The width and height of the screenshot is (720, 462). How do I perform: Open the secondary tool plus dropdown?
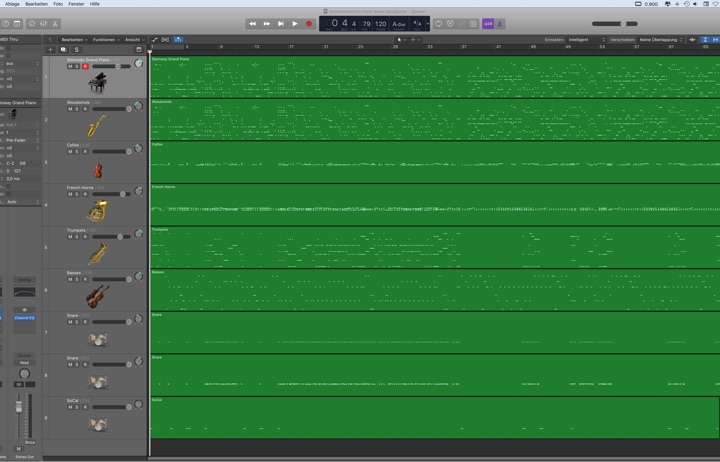point(415,39)
